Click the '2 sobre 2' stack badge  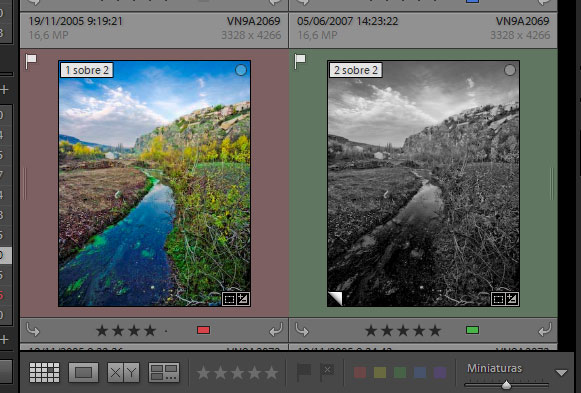pos(356,70)
